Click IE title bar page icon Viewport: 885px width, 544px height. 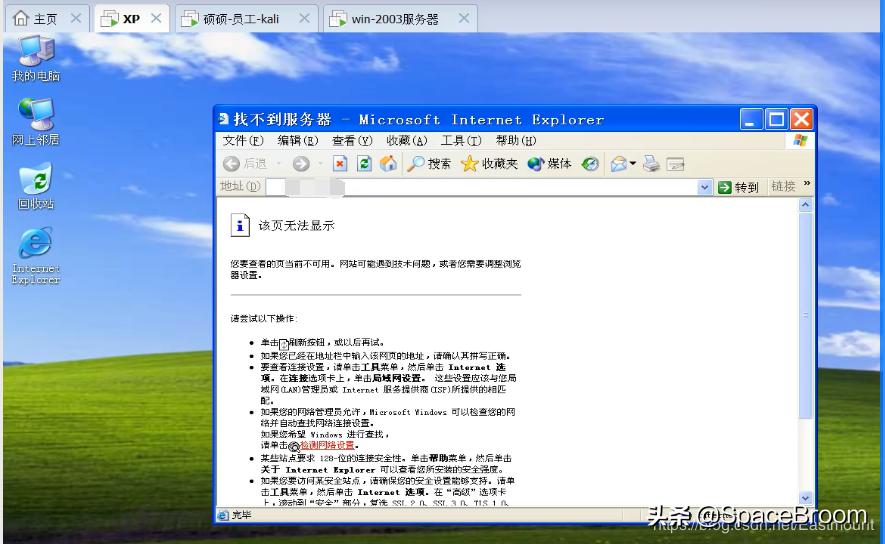point(224,119)
